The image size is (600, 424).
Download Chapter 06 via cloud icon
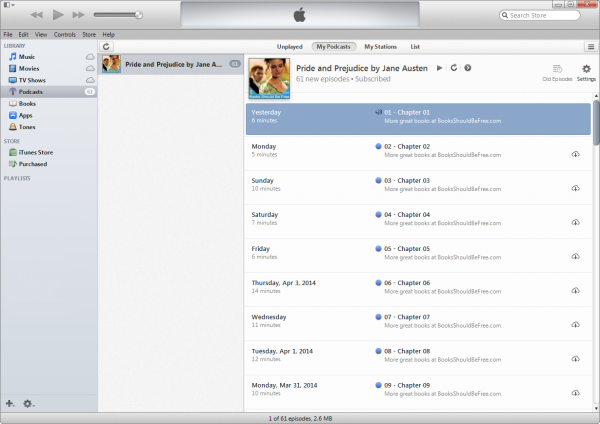(576, 290)
